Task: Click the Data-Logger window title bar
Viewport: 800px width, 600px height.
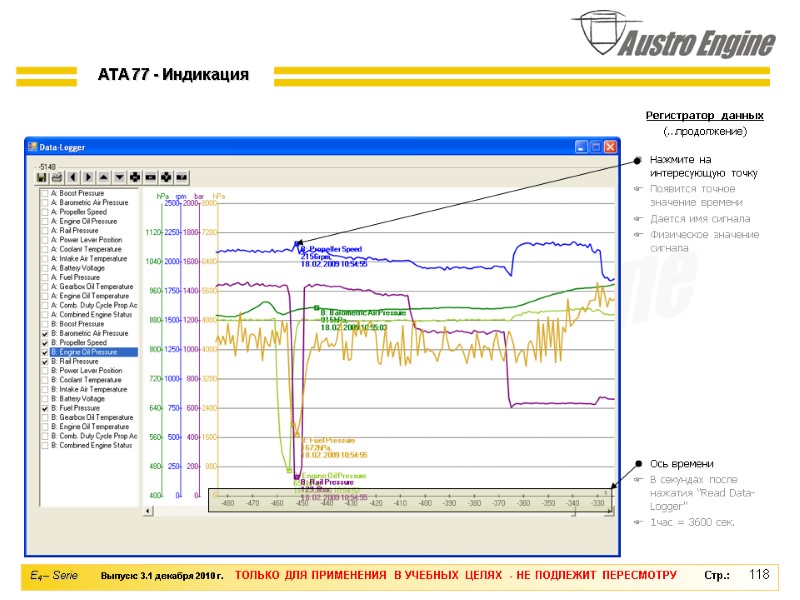Action: click(322, 147)
